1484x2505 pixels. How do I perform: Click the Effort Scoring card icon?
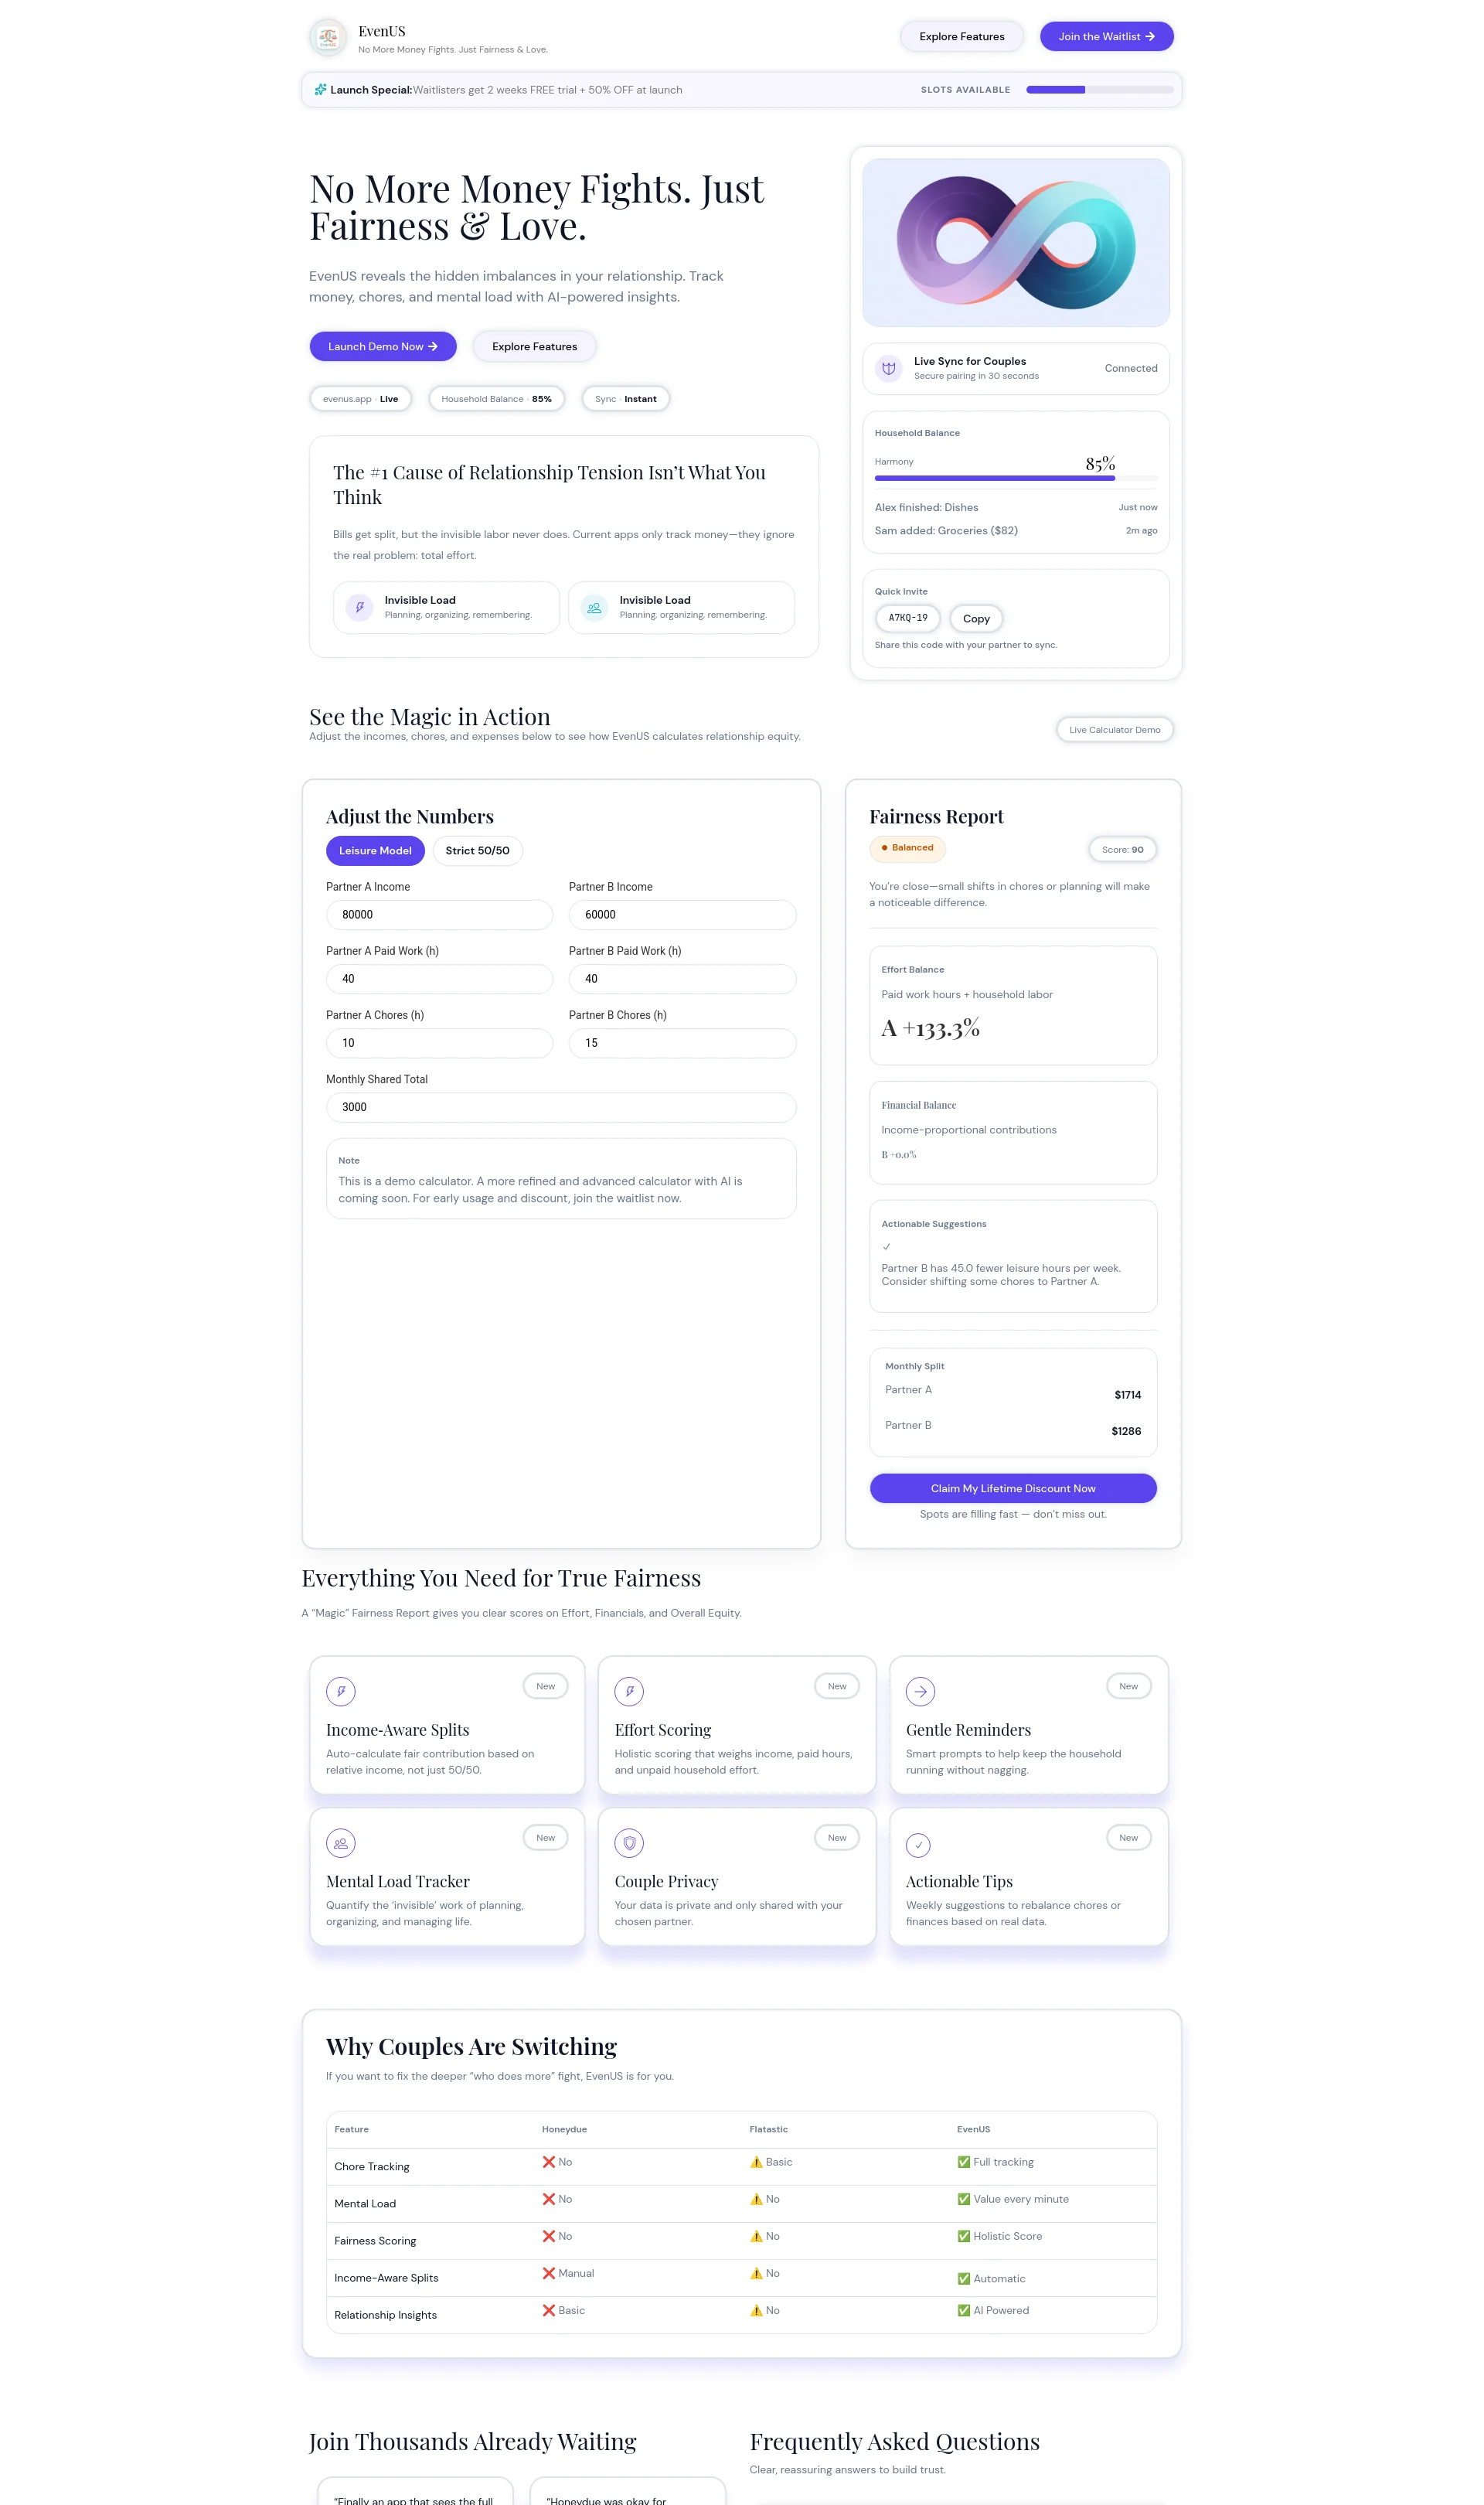tap(629, 1691)
